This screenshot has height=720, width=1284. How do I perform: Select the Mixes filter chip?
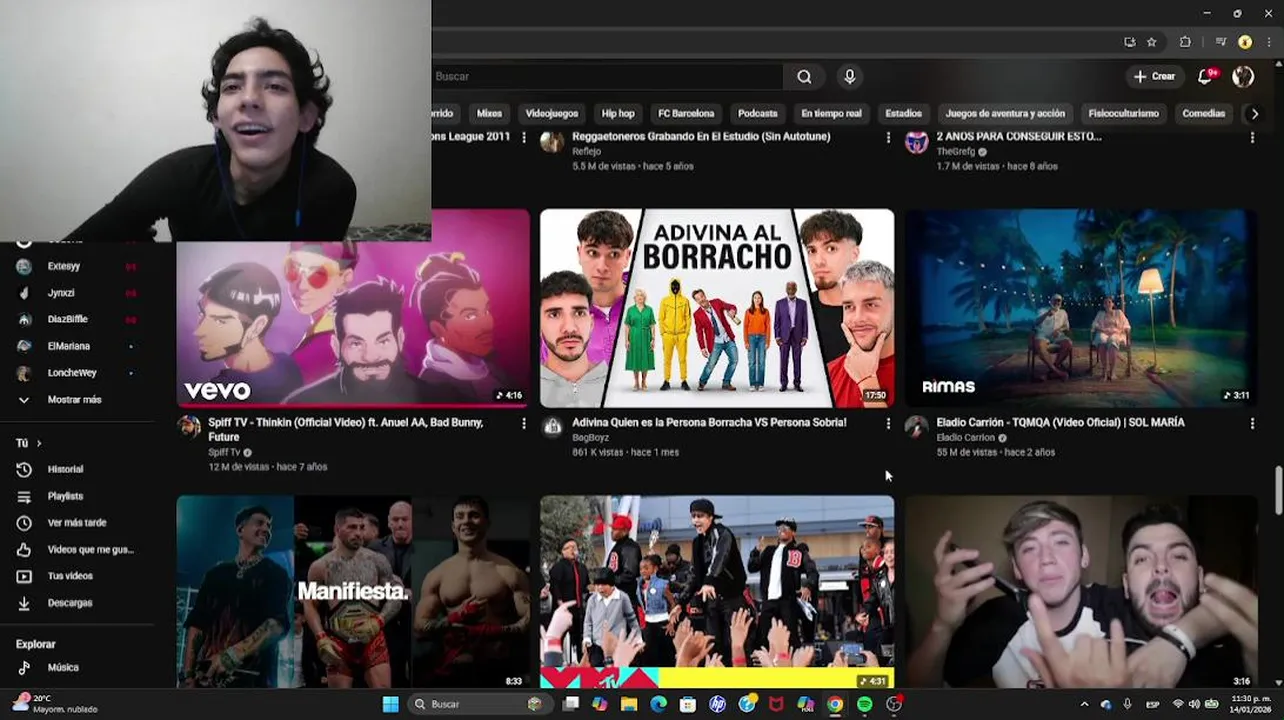pyautogui.click(x=489, y=114)
